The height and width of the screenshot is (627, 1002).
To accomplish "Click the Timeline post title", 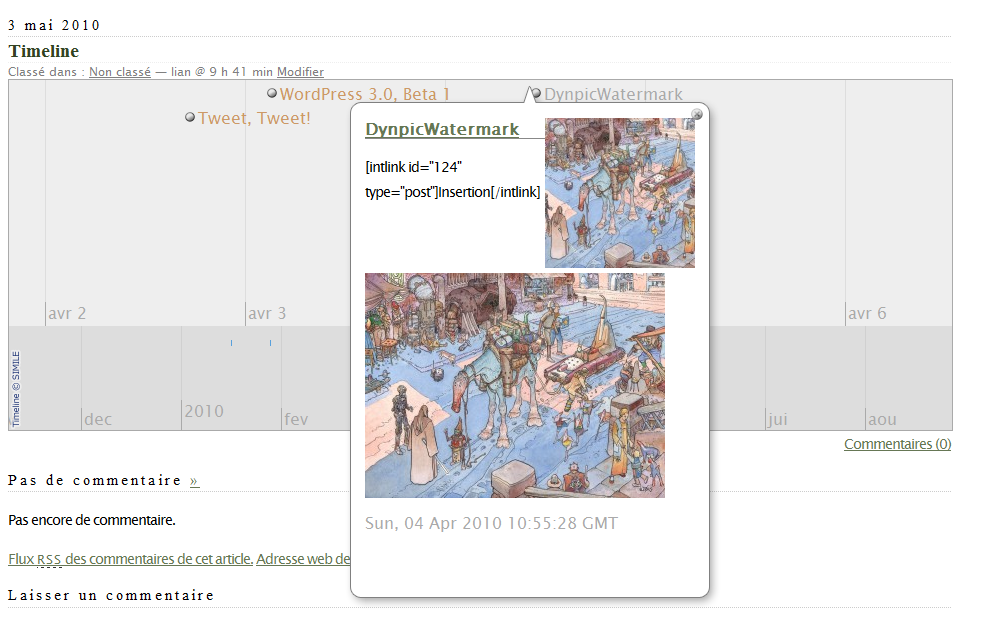I will 43,51.
